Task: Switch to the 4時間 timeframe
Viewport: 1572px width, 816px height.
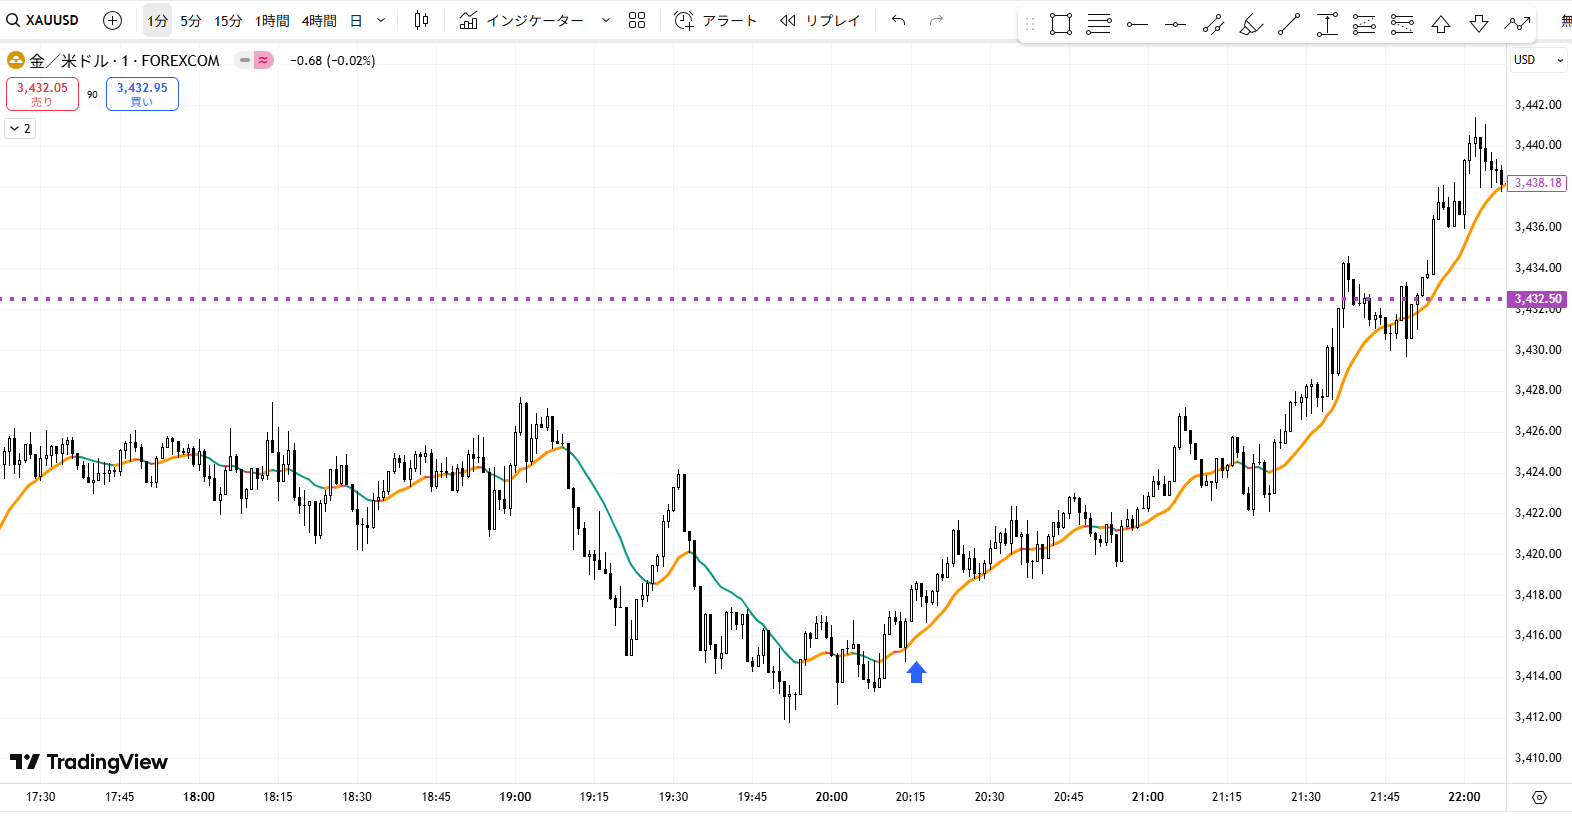Action: coord(319,20)
